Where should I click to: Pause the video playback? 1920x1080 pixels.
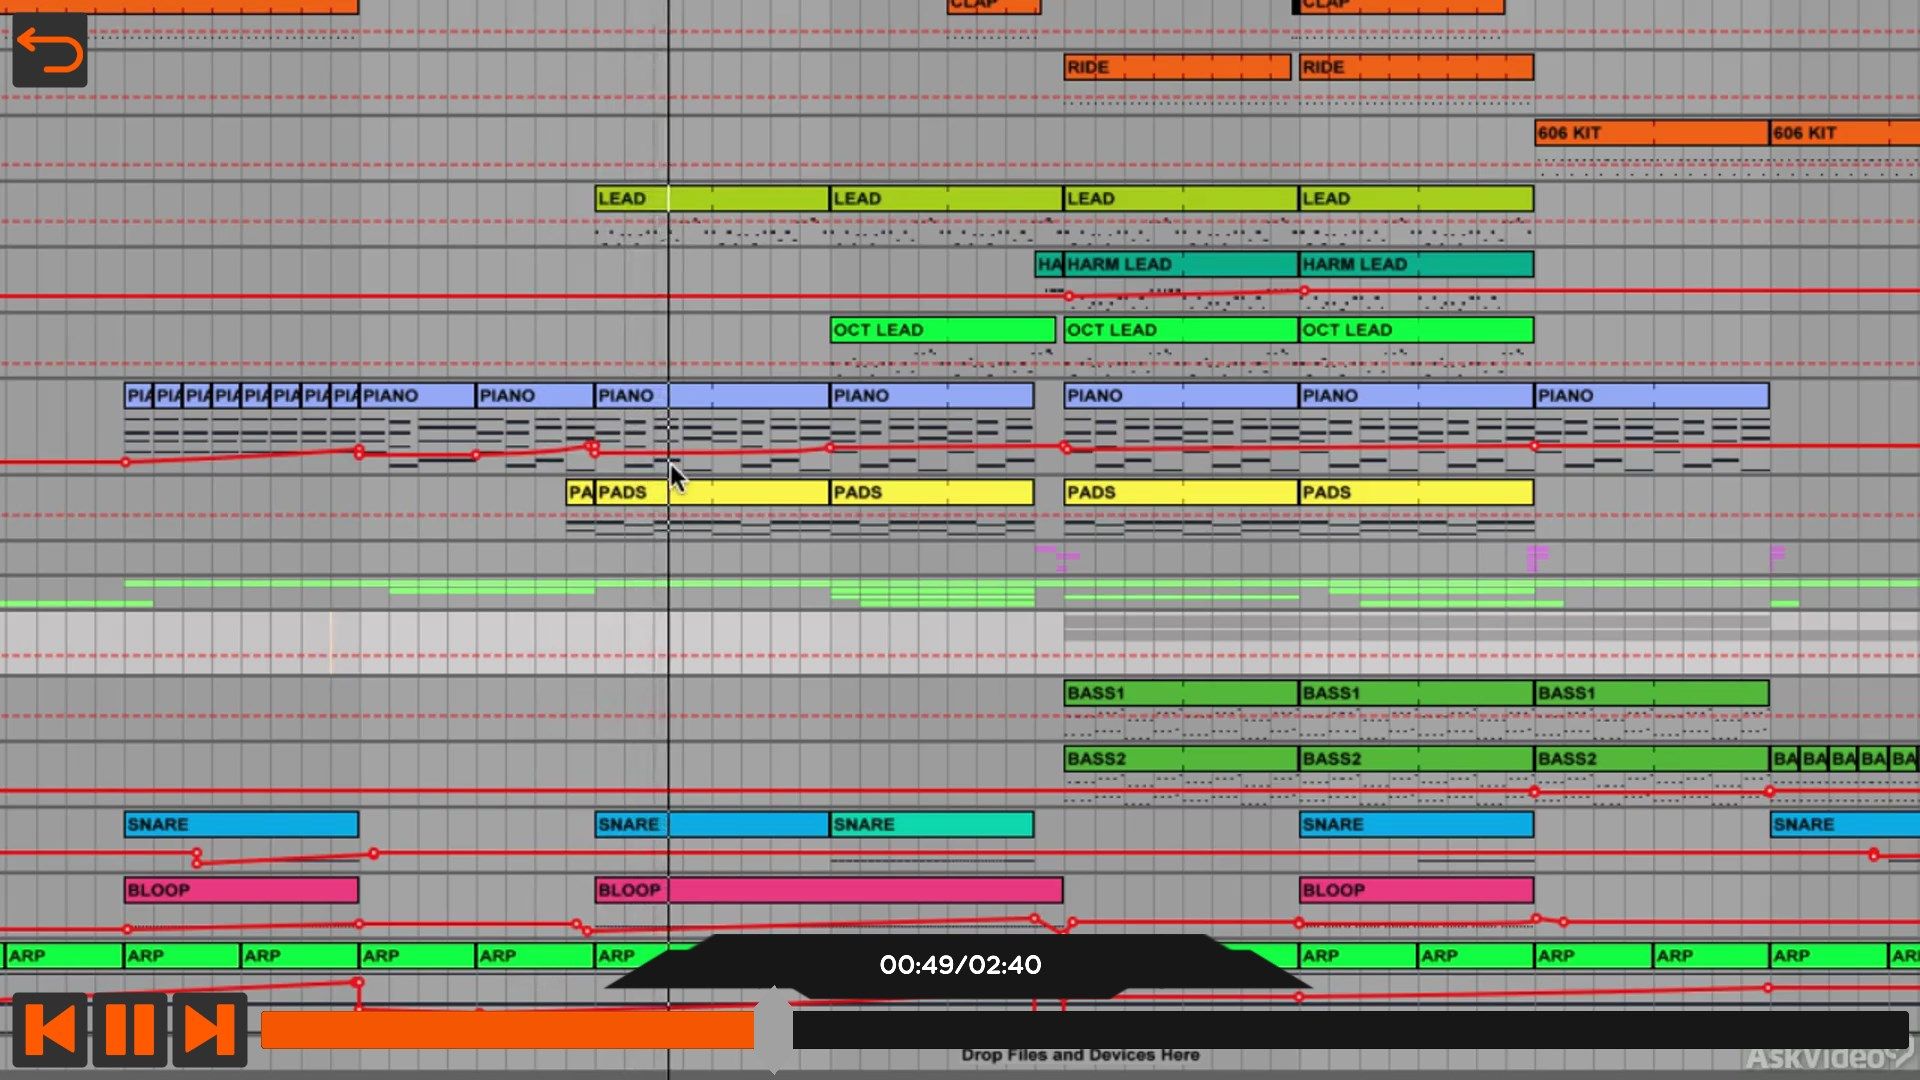[130, 1030]
